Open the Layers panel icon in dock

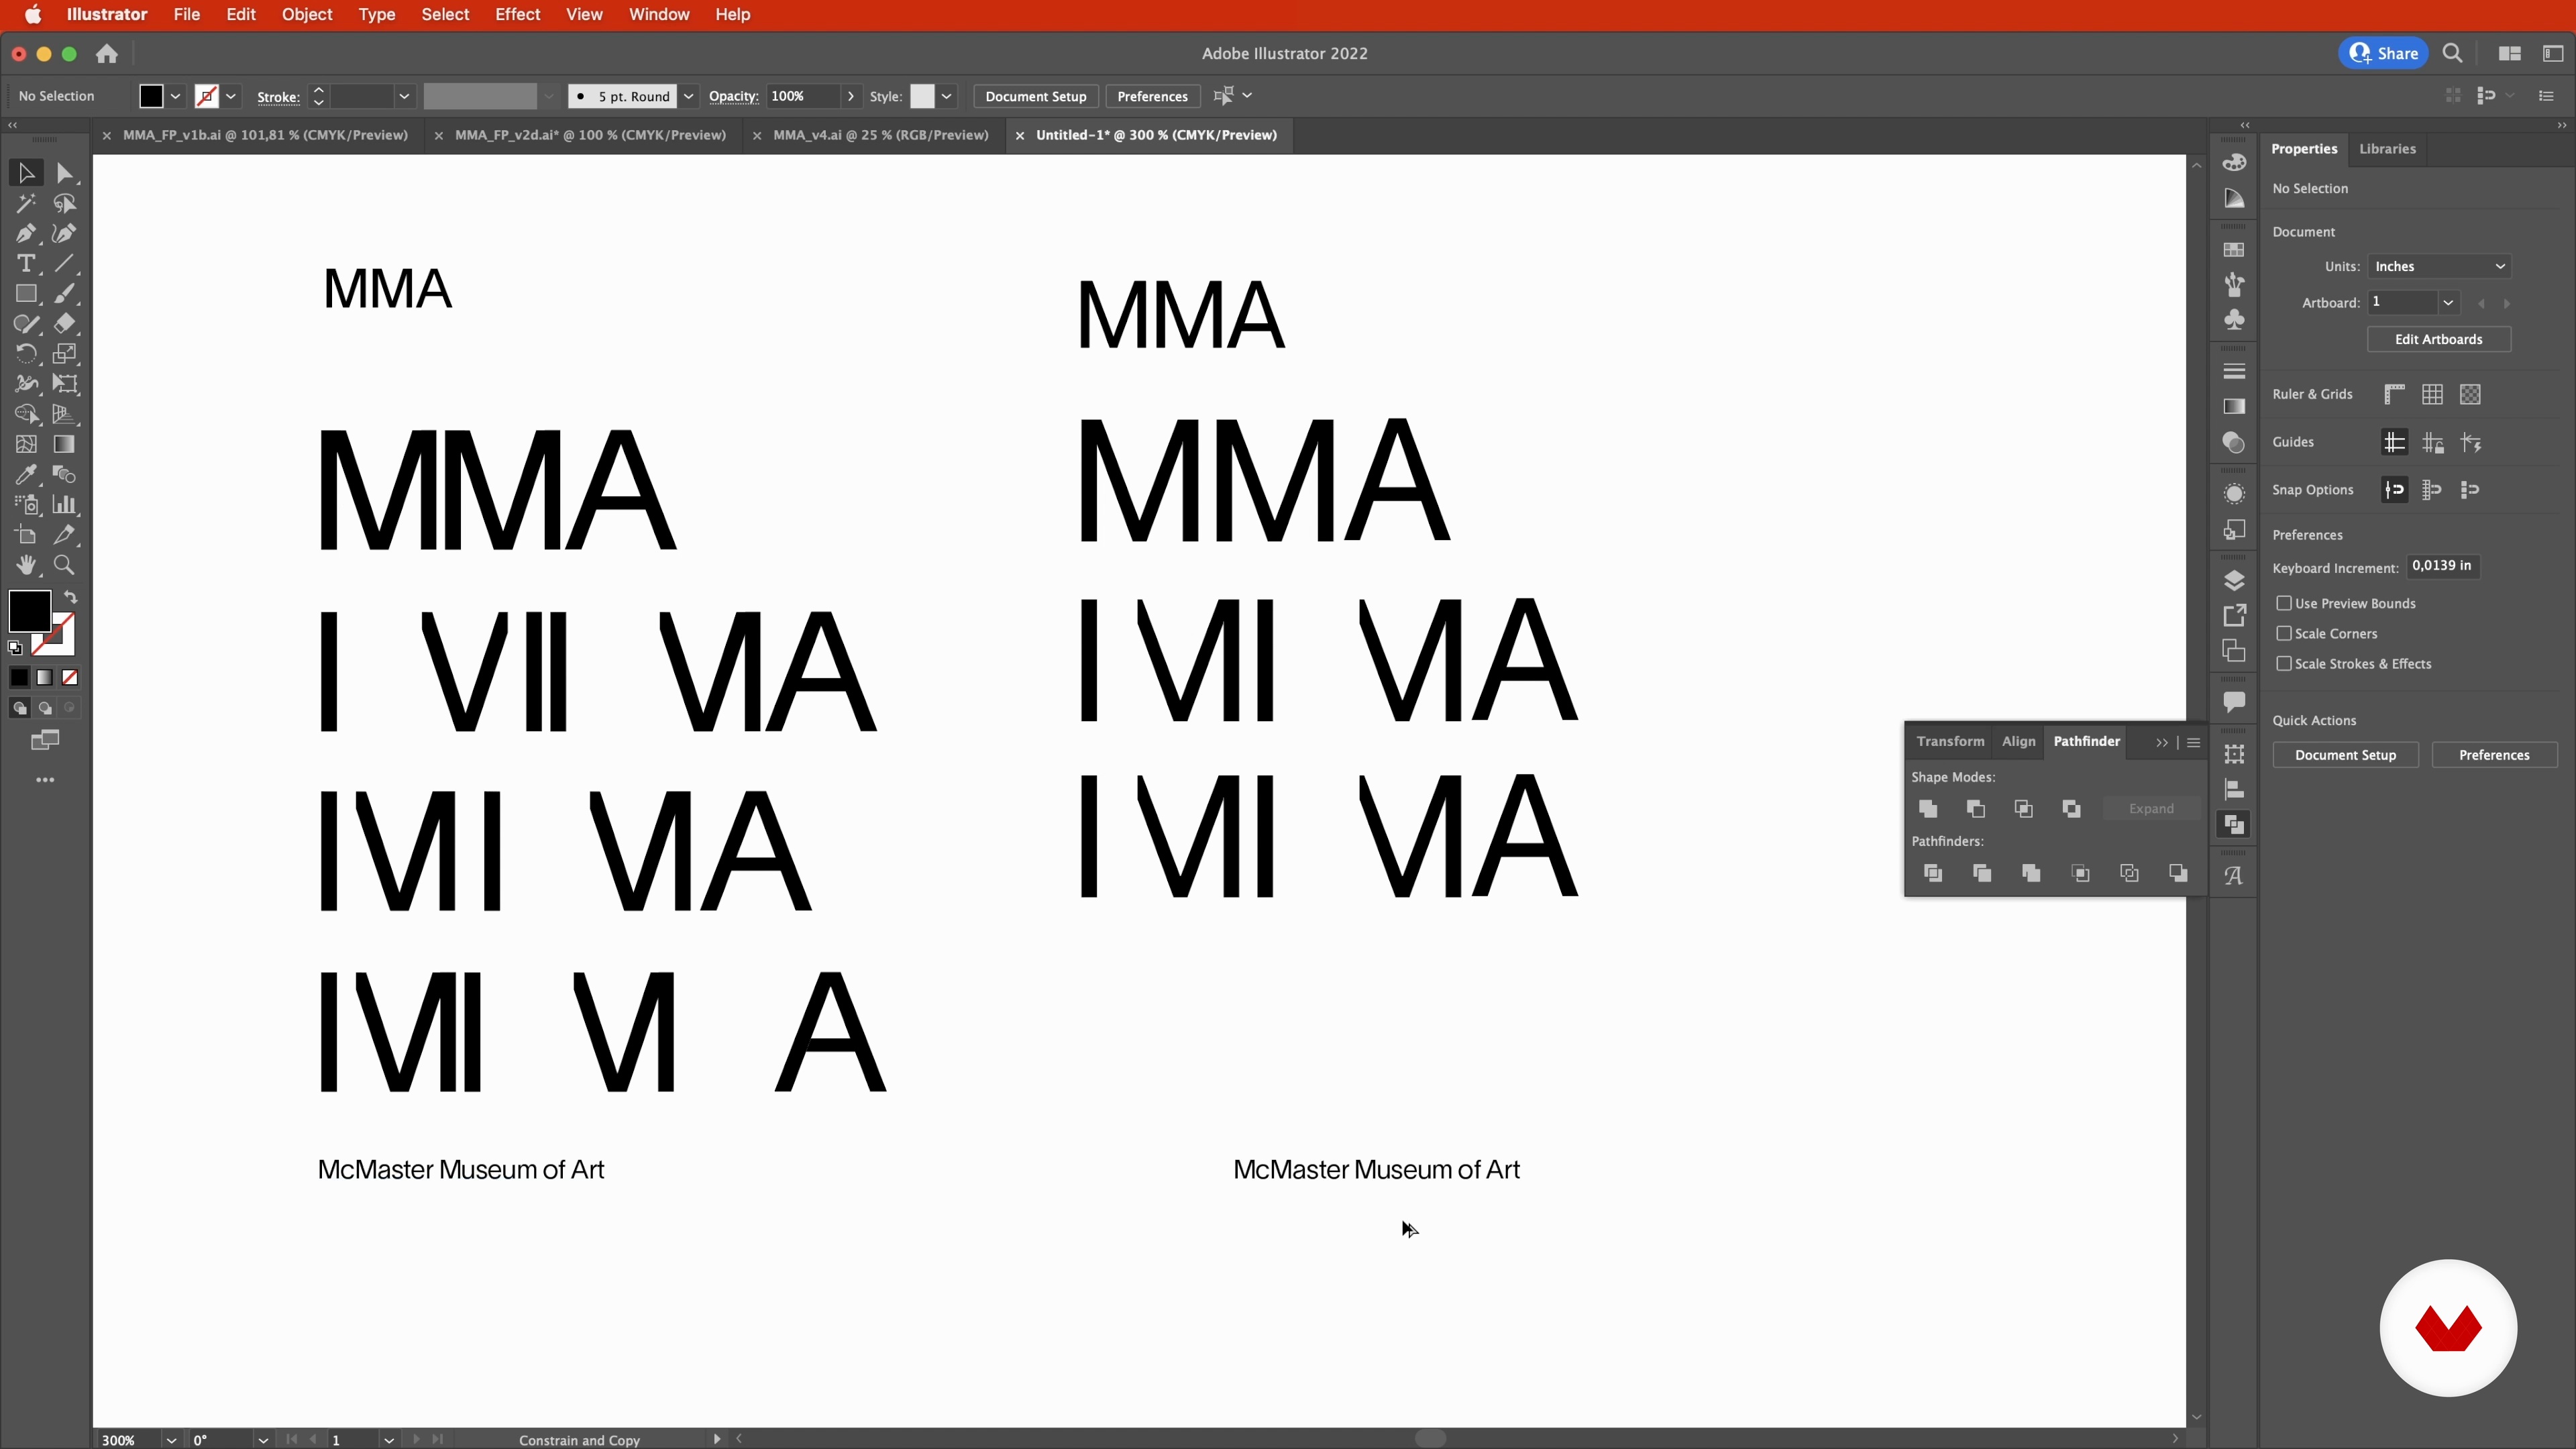(x=2234, y=581)
